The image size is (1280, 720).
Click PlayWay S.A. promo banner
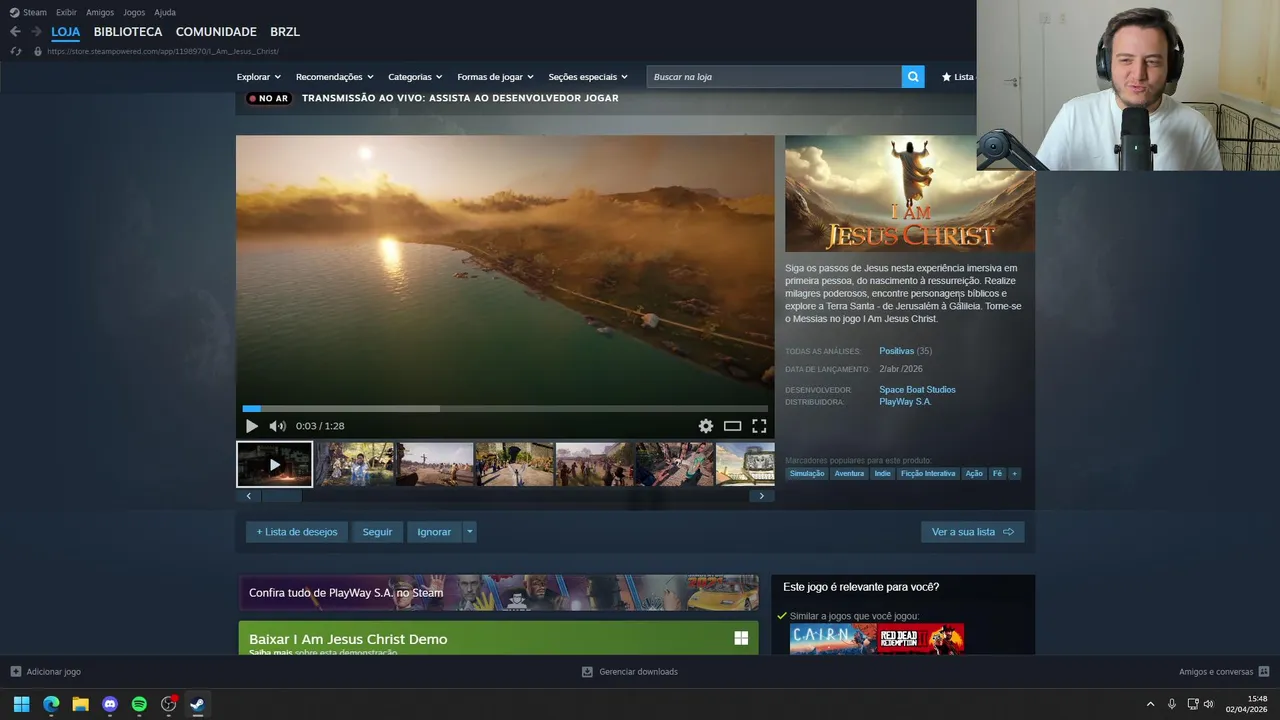click(x=498, y=592)
